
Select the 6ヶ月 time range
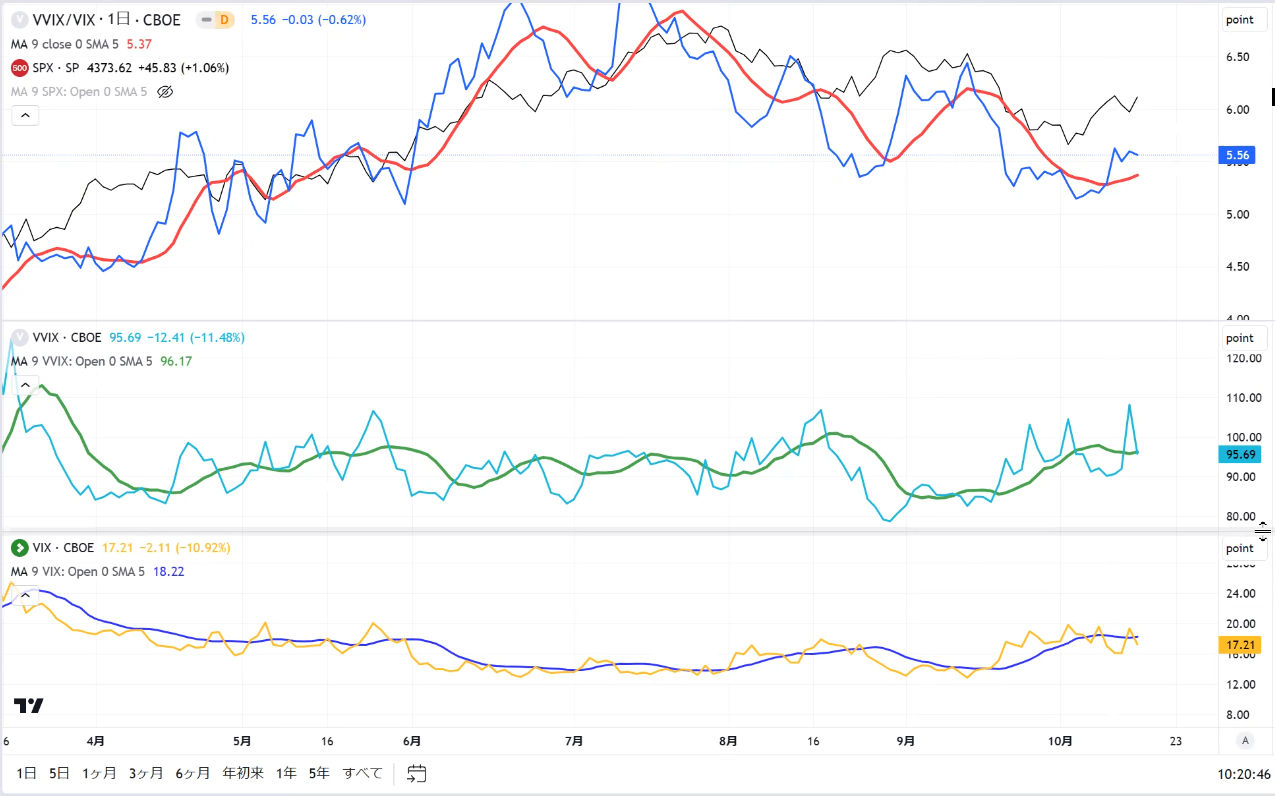point(194,773)
